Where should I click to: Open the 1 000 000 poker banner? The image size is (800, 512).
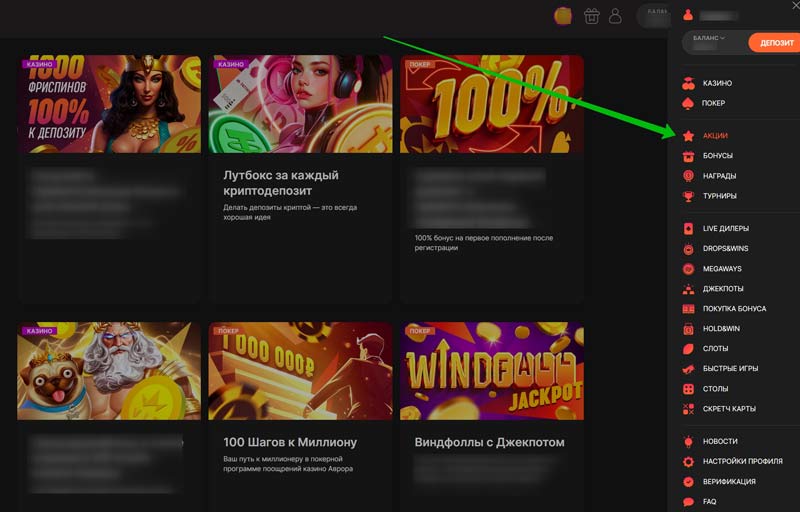click(301, 371)
